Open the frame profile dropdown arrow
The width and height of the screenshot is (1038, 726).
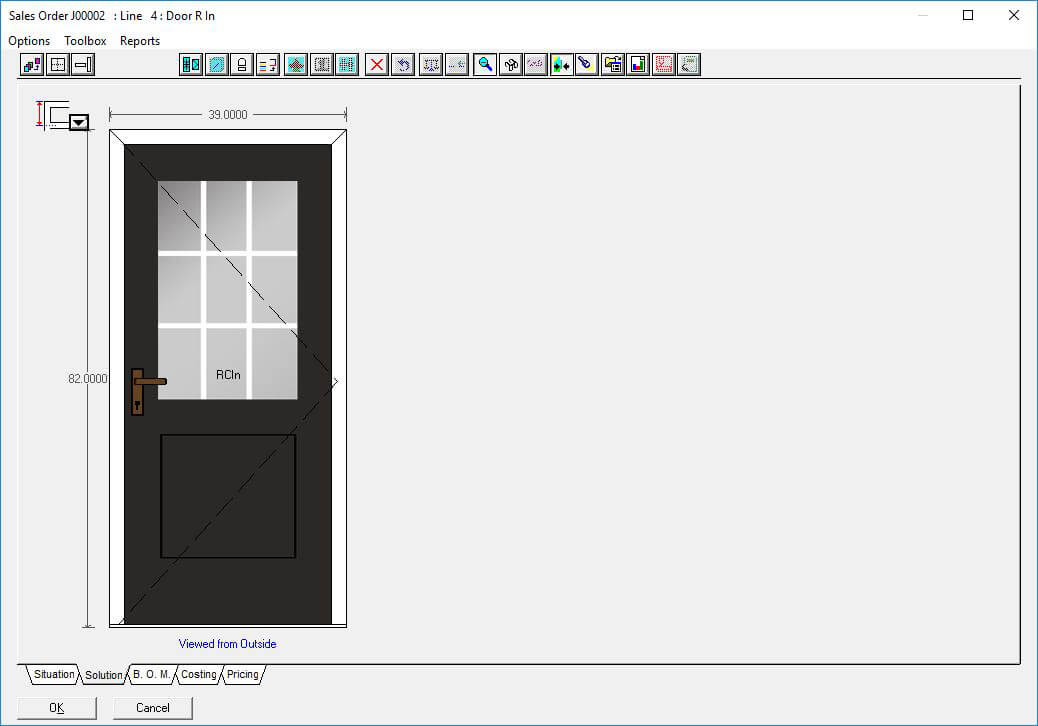click(79, 122)
